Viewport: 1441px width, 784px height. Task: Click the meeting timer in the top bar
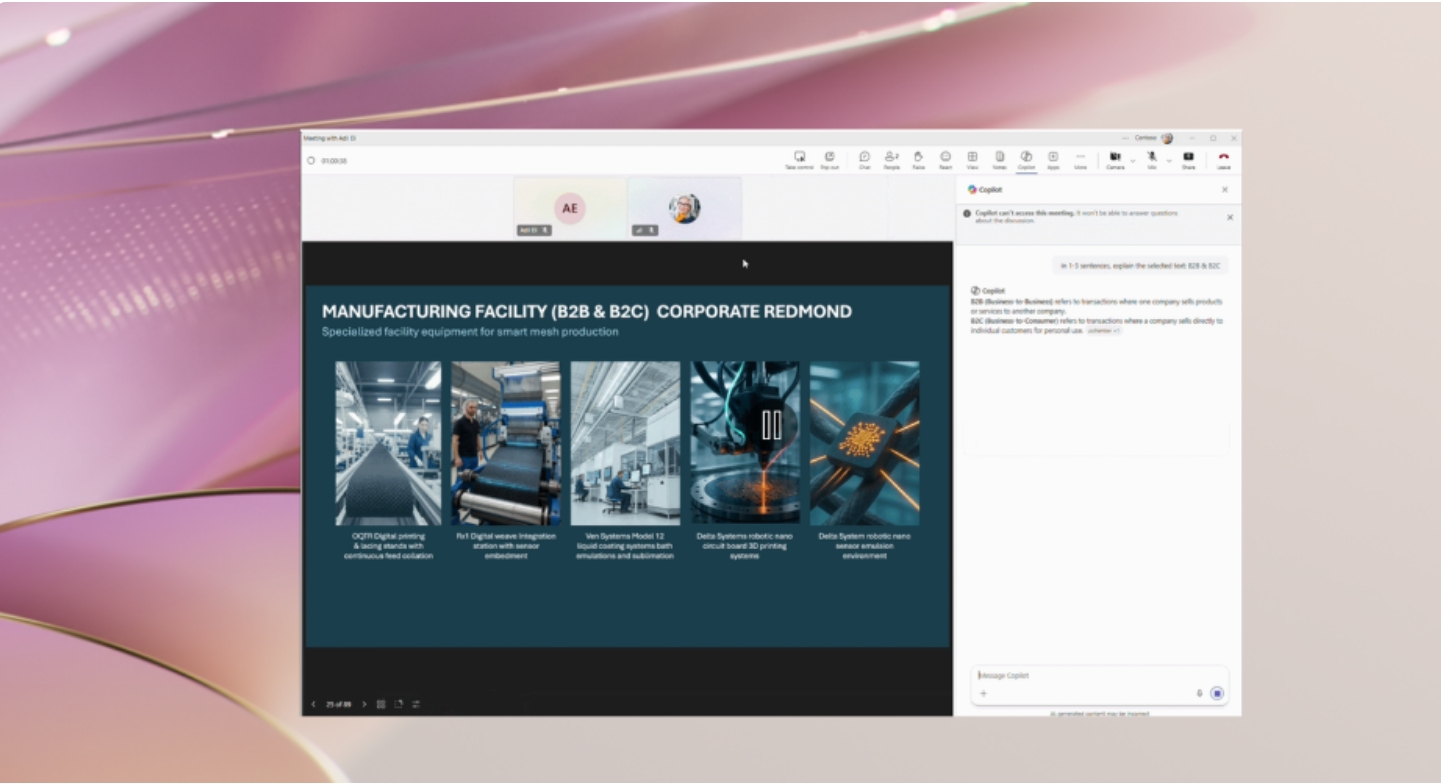click(x=334, y=161)
